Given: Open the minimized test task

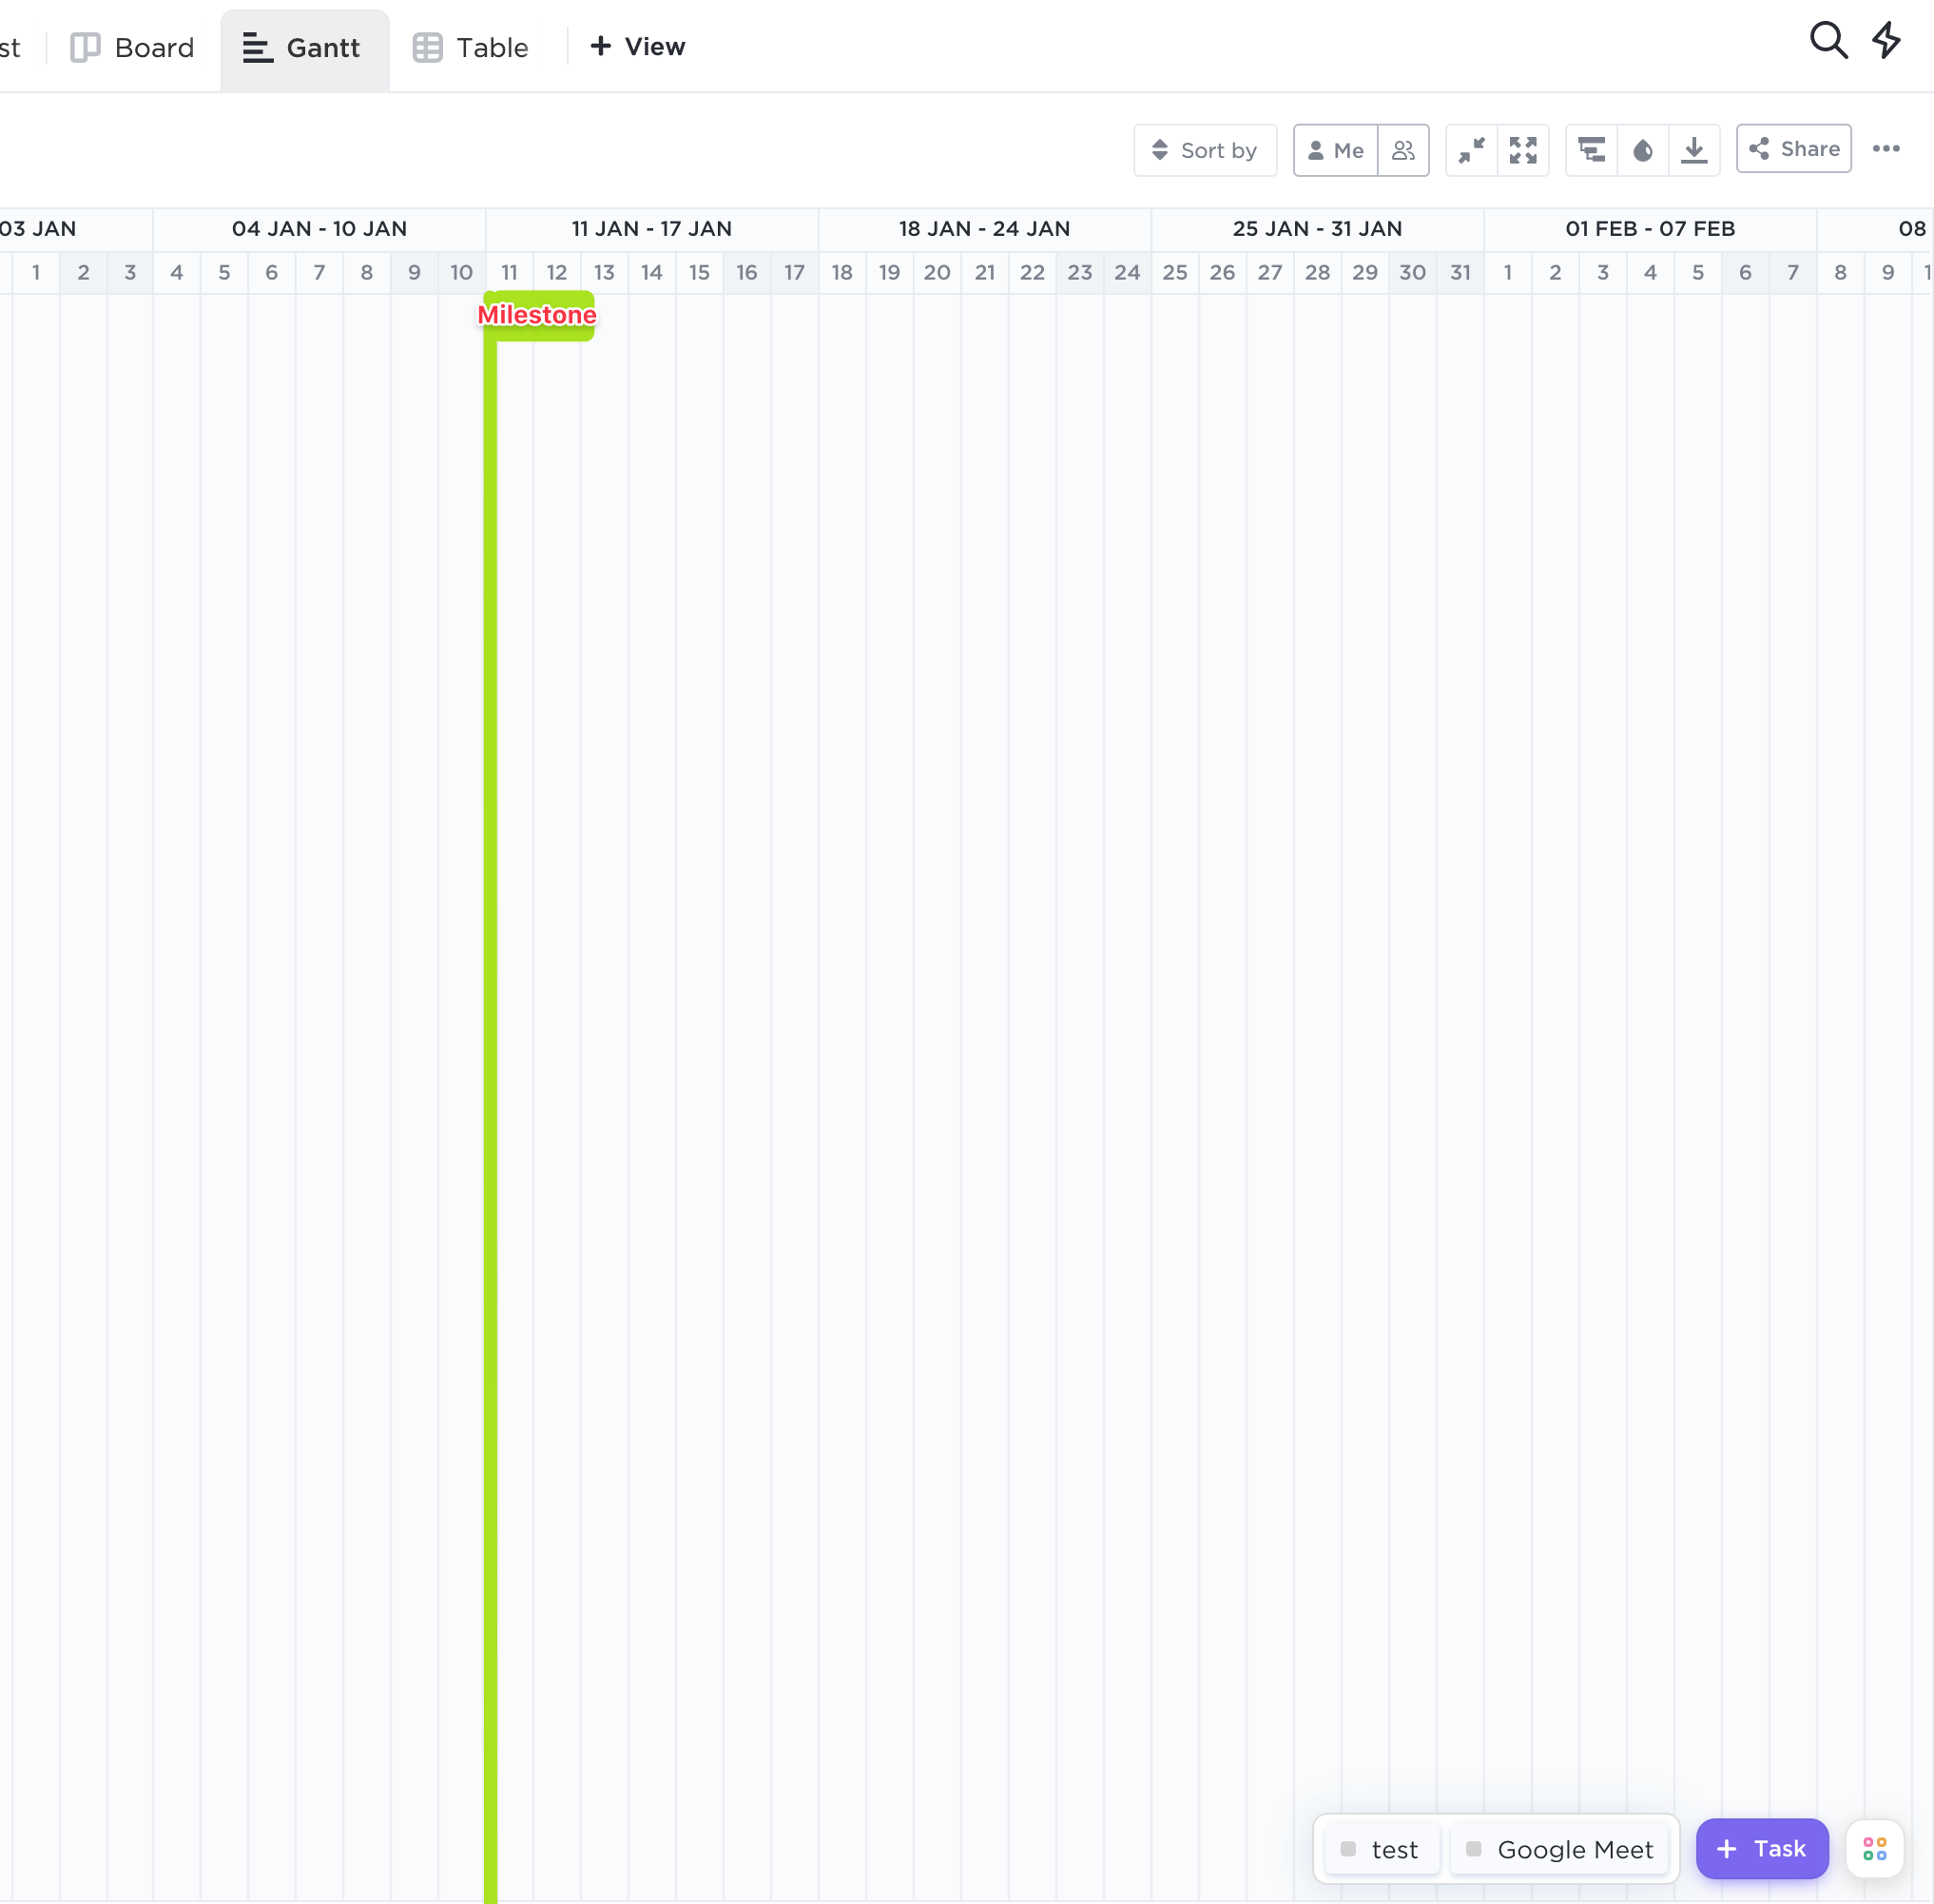Looking at the screenshot, I should coord(1381,1849).
